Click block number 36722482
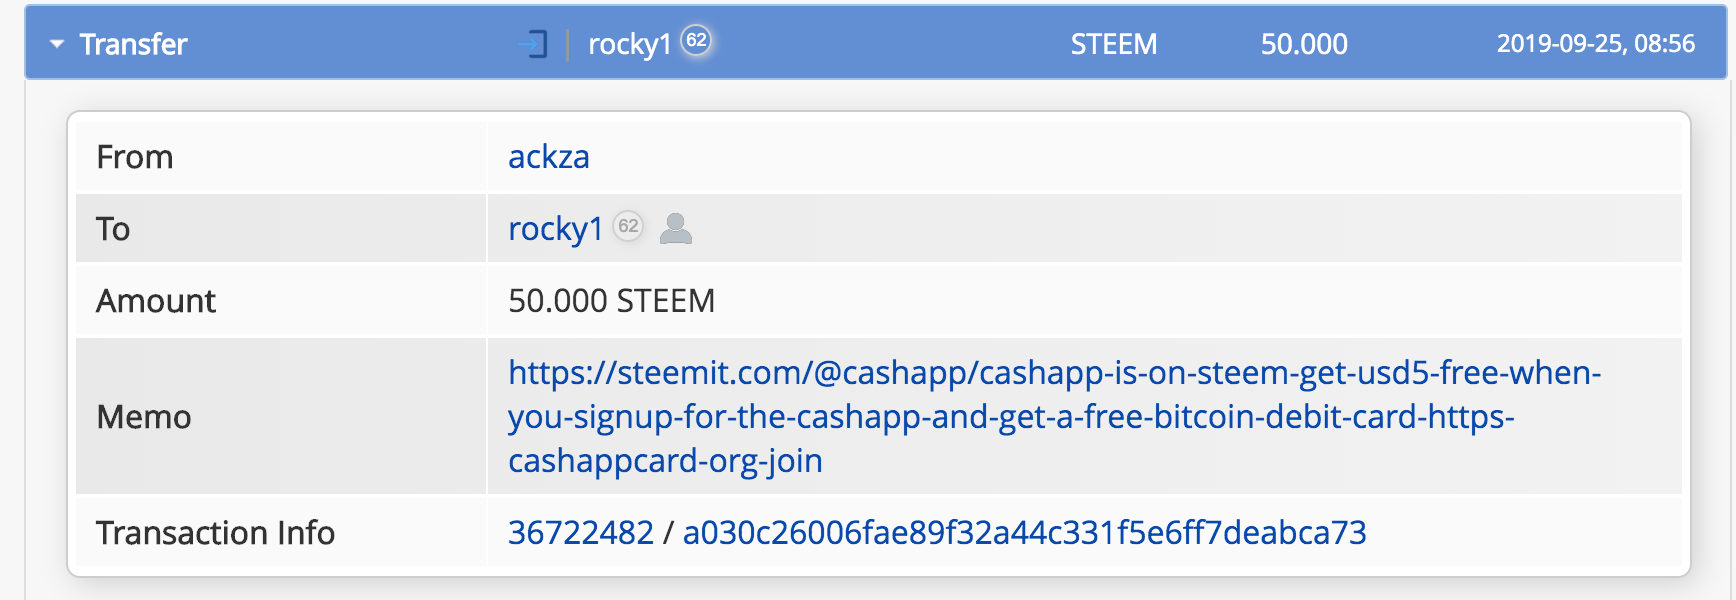Screen dimensions: 1736x600 (x=579, y=533)
